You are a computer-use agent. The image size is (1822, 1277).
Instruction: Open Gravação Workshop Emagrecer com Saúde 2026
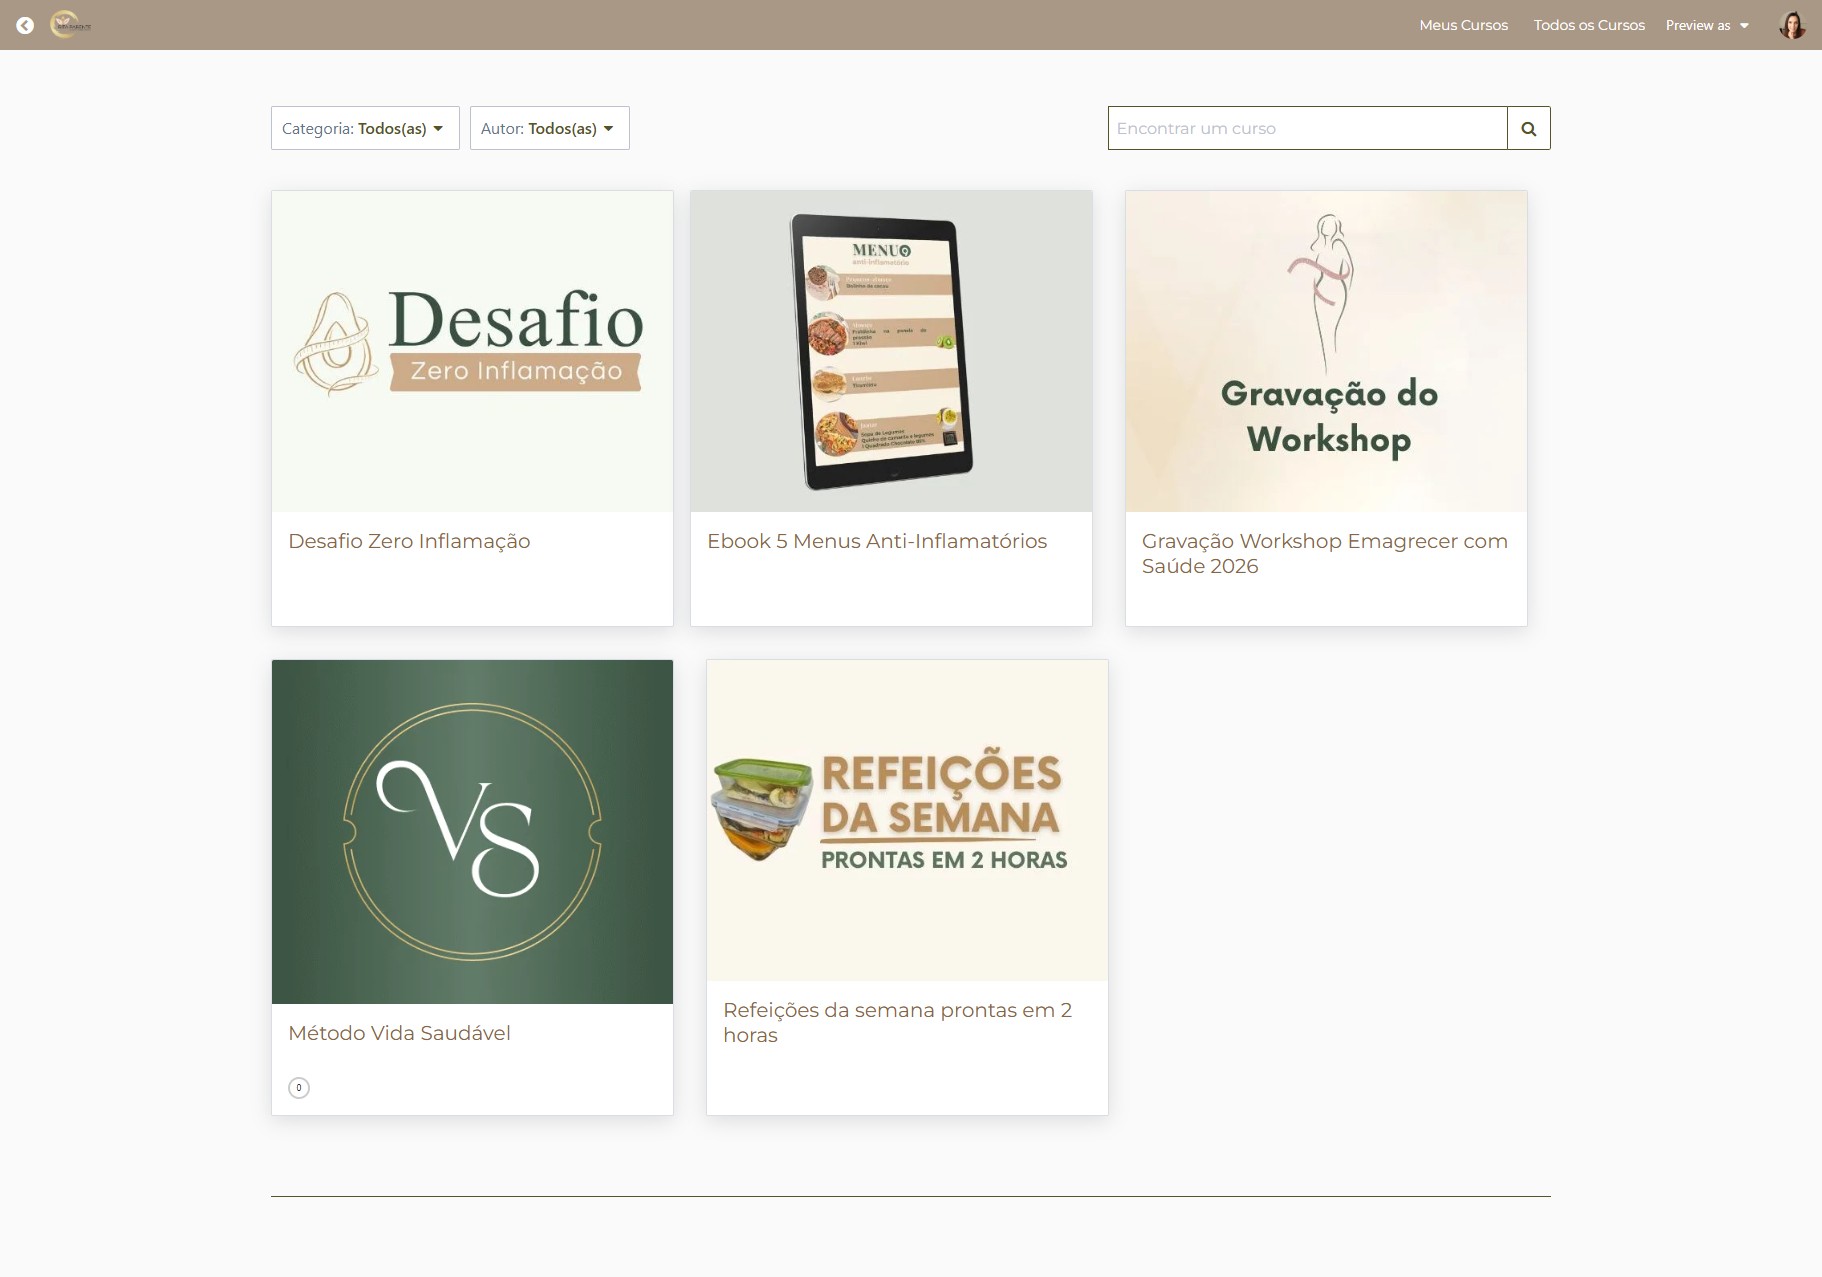[x=1324, y=553]
